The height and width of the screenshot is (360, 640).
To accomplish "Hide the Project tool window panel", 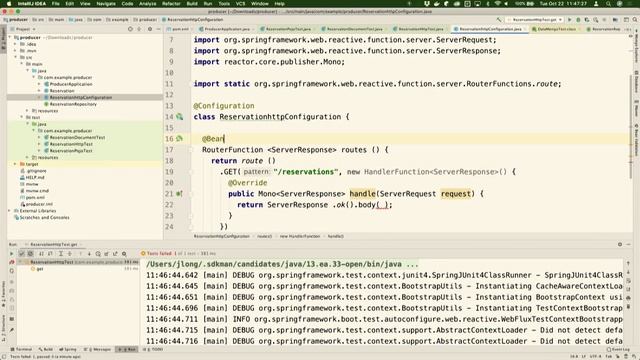I will (158, 29).
